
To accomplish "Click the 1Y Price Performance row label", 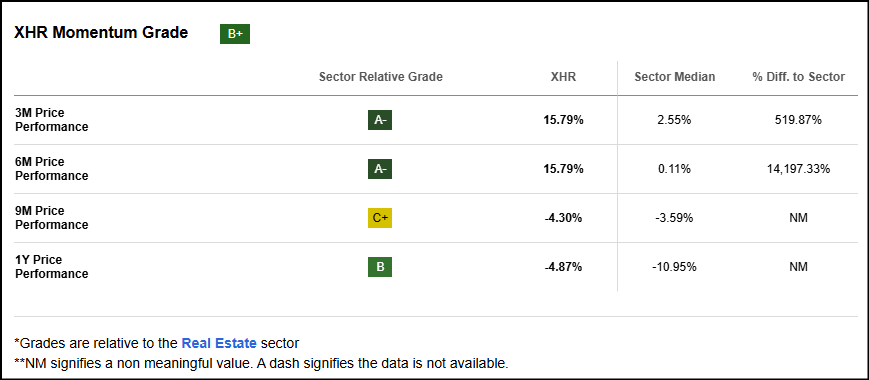I will (52, 267).
